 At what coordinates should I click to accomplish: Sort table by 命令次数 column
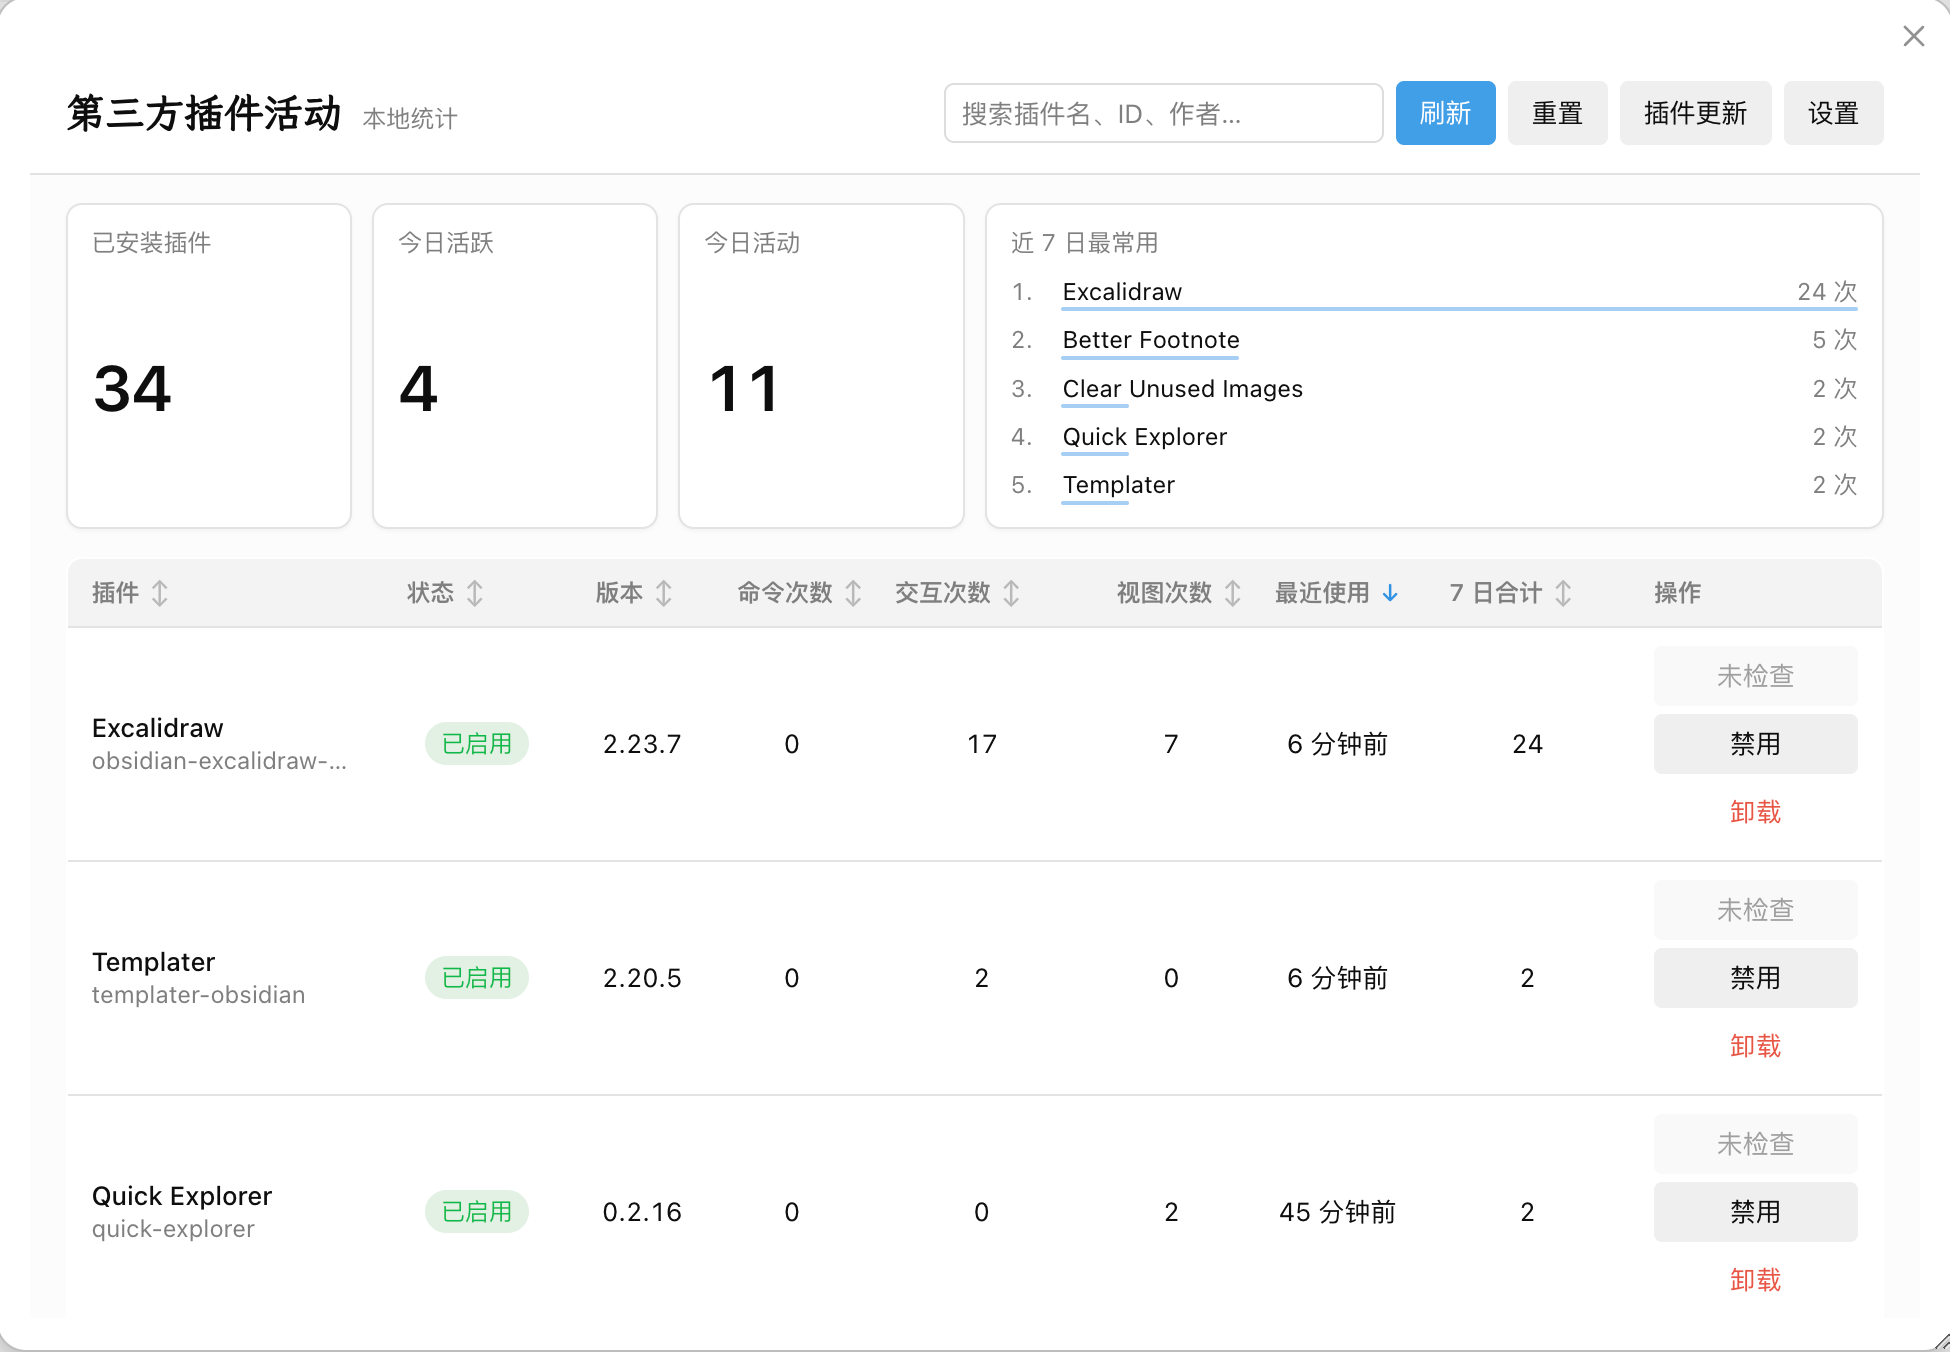coord(799,593)
